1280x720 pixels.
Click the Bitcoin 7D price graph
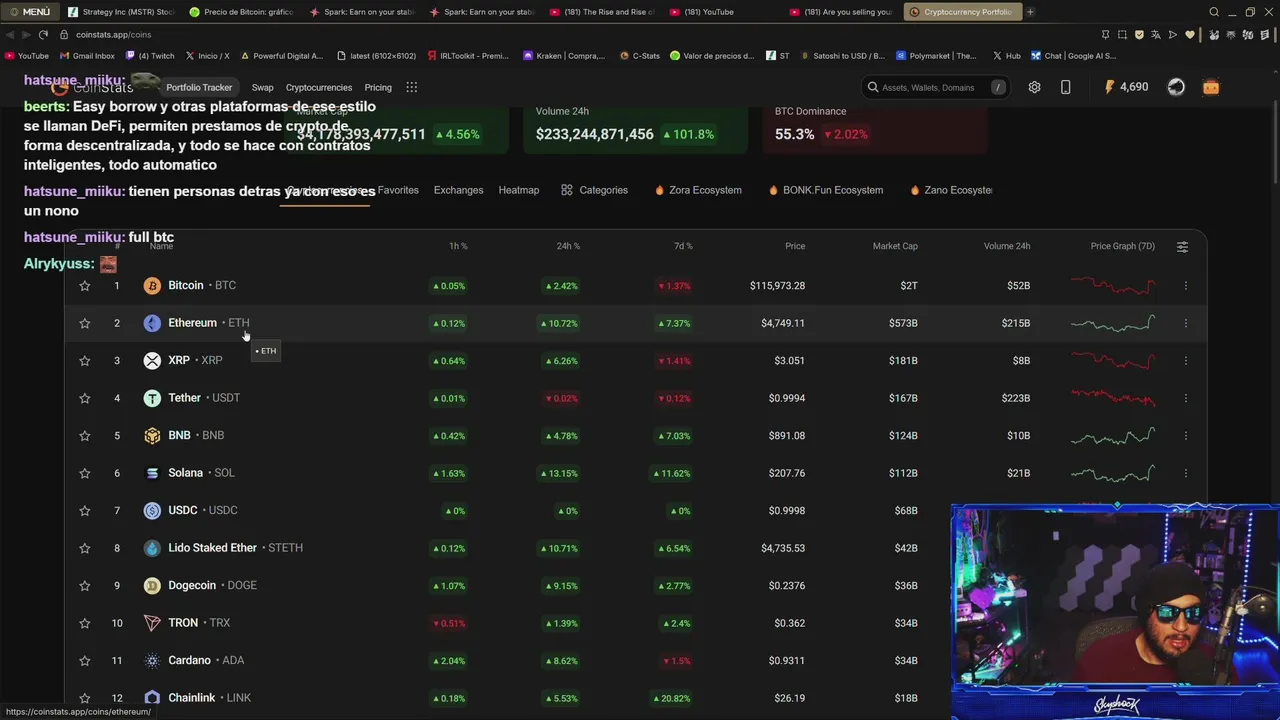click(x=1113, y=286)
